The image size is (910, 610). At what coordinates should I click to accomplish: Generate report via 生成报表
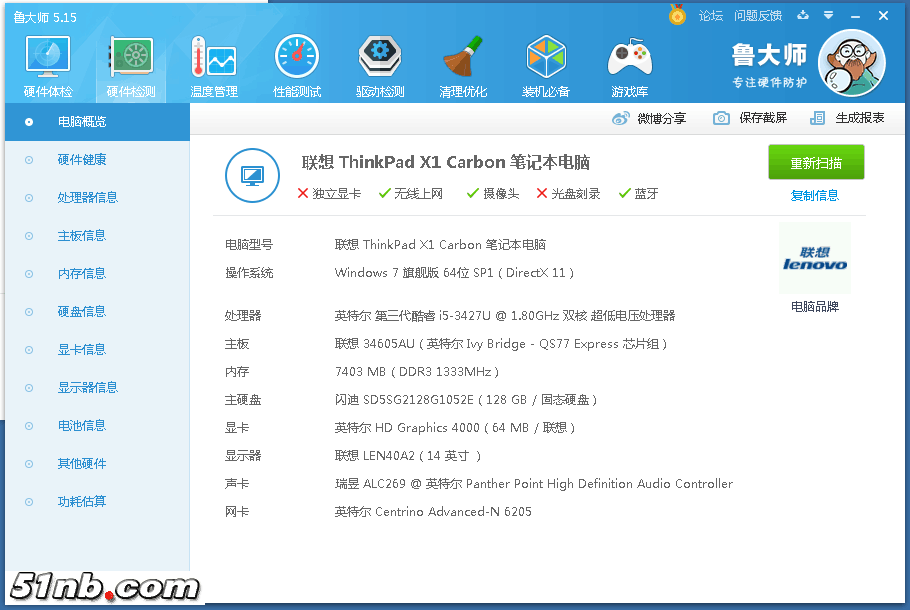848,118
